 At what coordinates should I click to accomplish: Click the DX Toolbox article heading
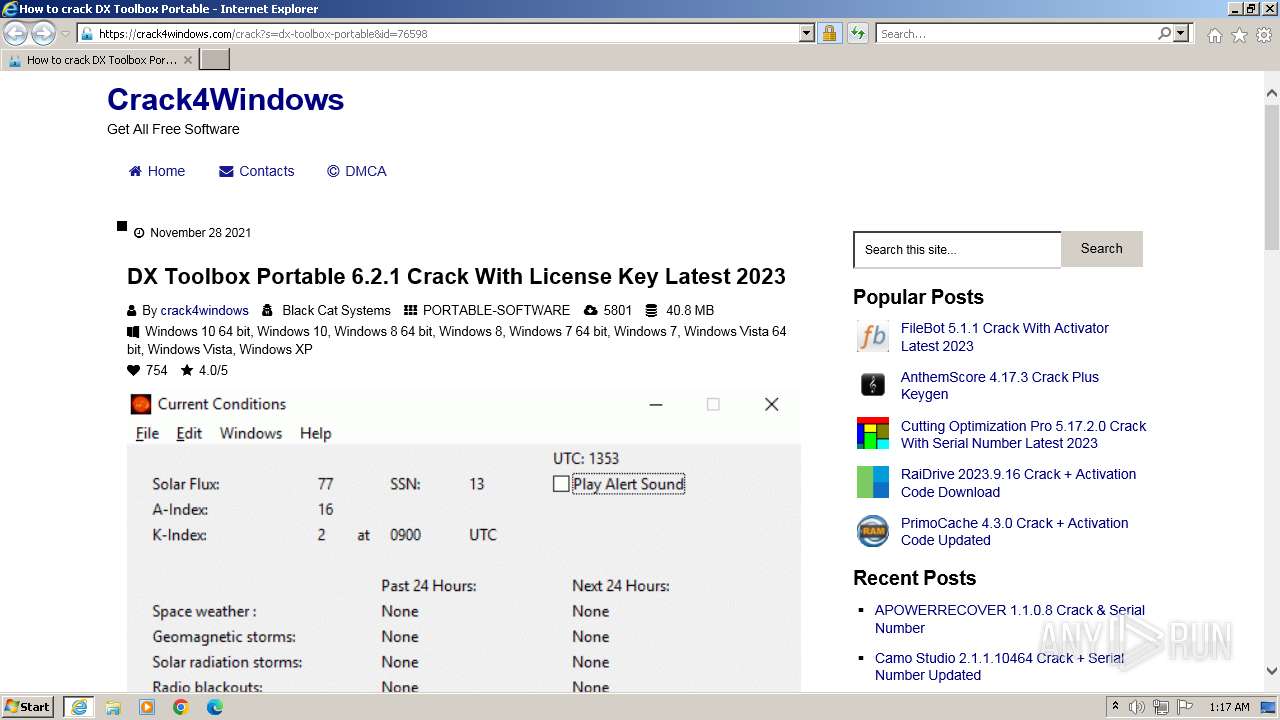456,276
